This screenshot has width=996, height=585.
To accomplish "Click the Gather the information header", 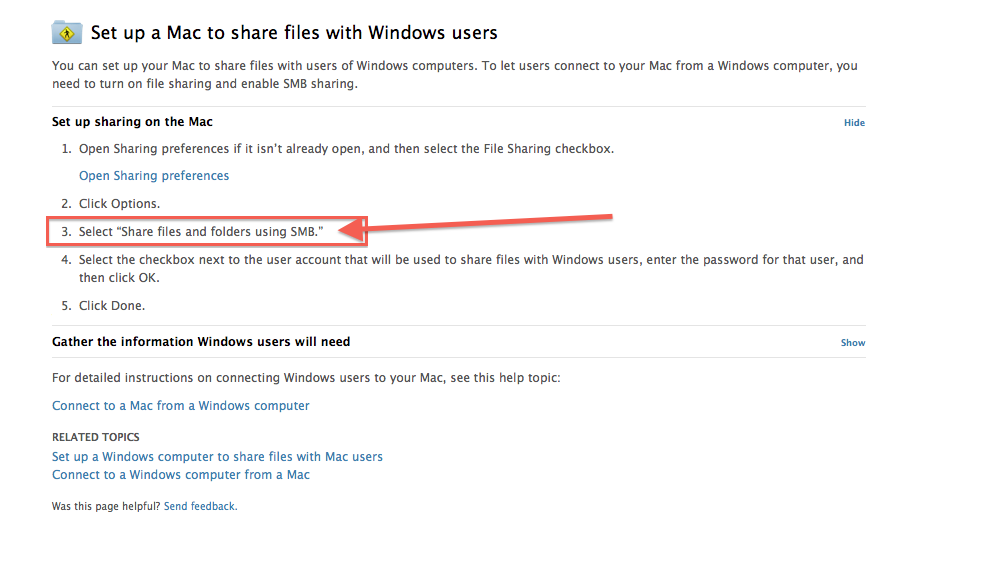I will pos(201,342).
